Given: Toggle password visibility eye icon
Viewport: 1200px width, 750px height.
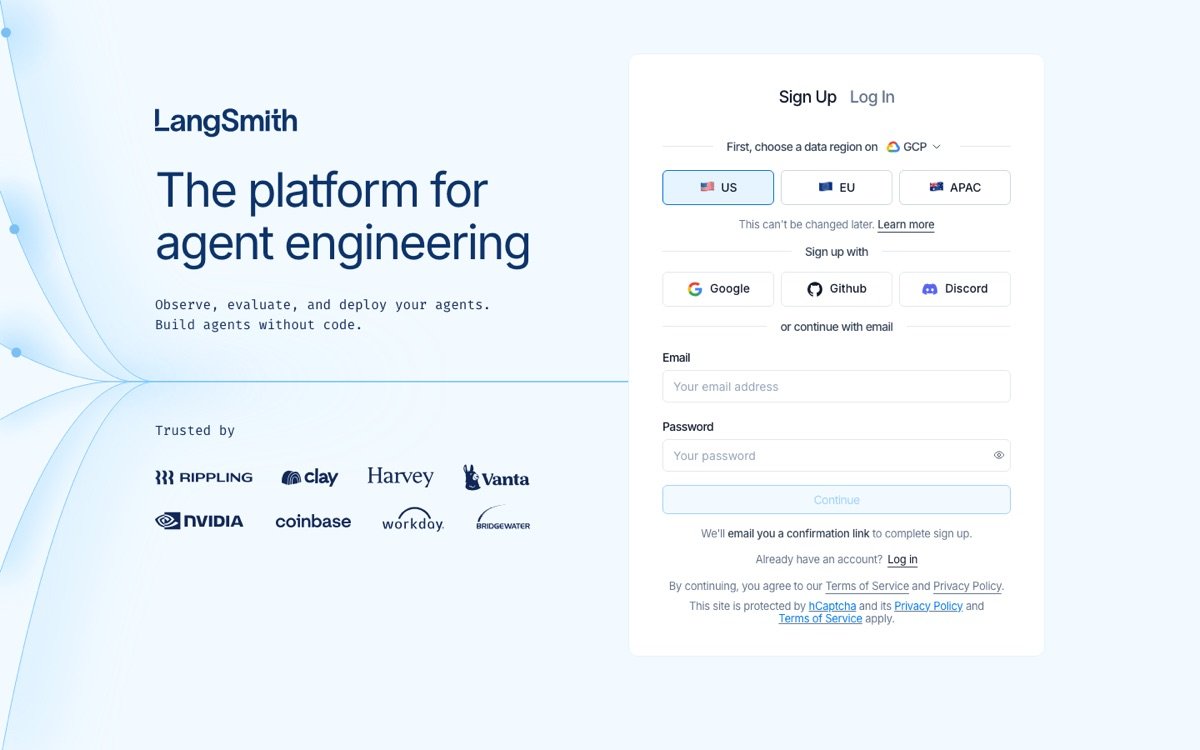Looking at the screenshot, I should [999, 455].
